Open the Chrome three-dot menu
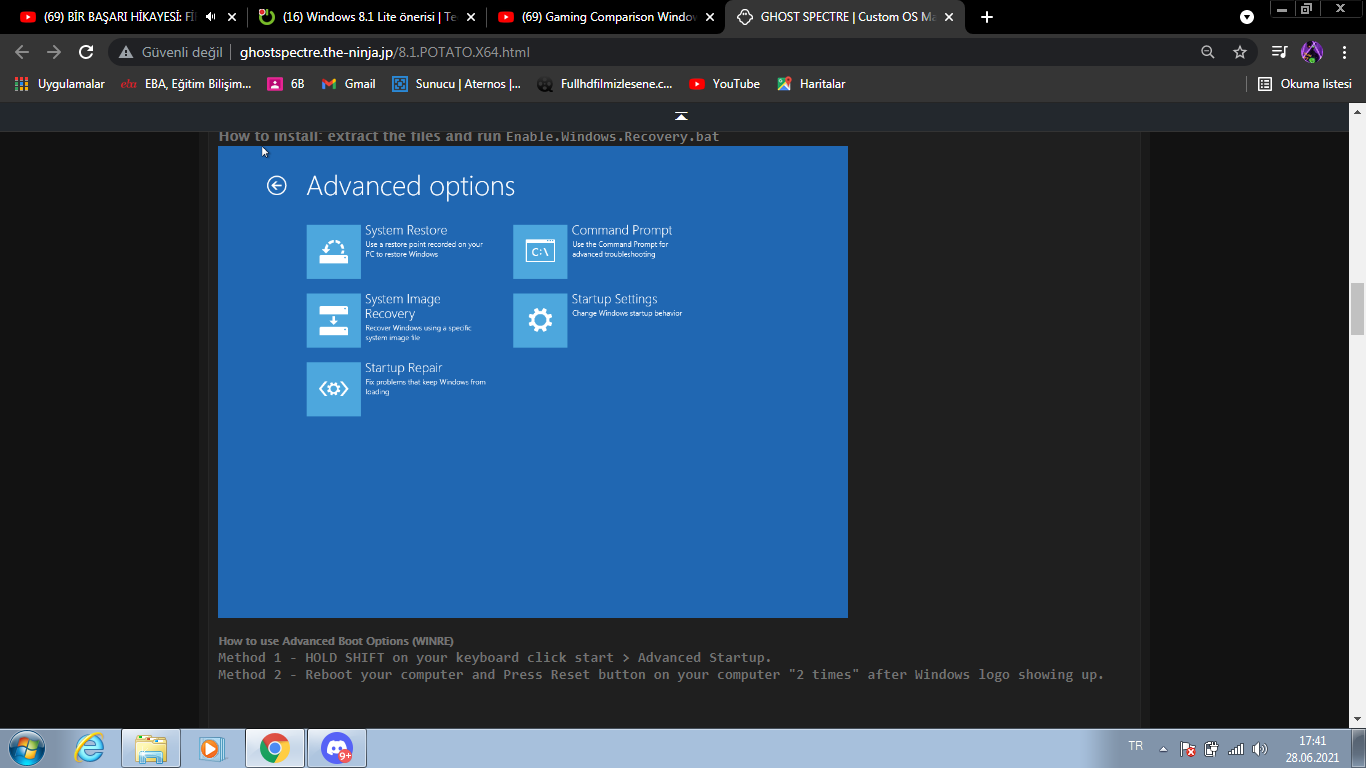Screen dimensions: 1366x768 [x=1343, y=52]
